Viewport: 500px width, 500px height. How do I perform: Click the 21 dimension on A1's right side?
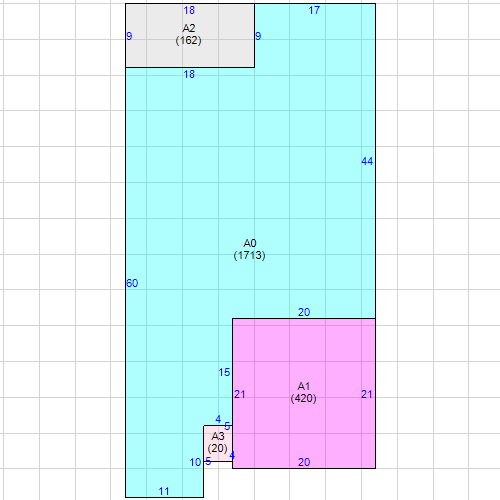point(367,394)
